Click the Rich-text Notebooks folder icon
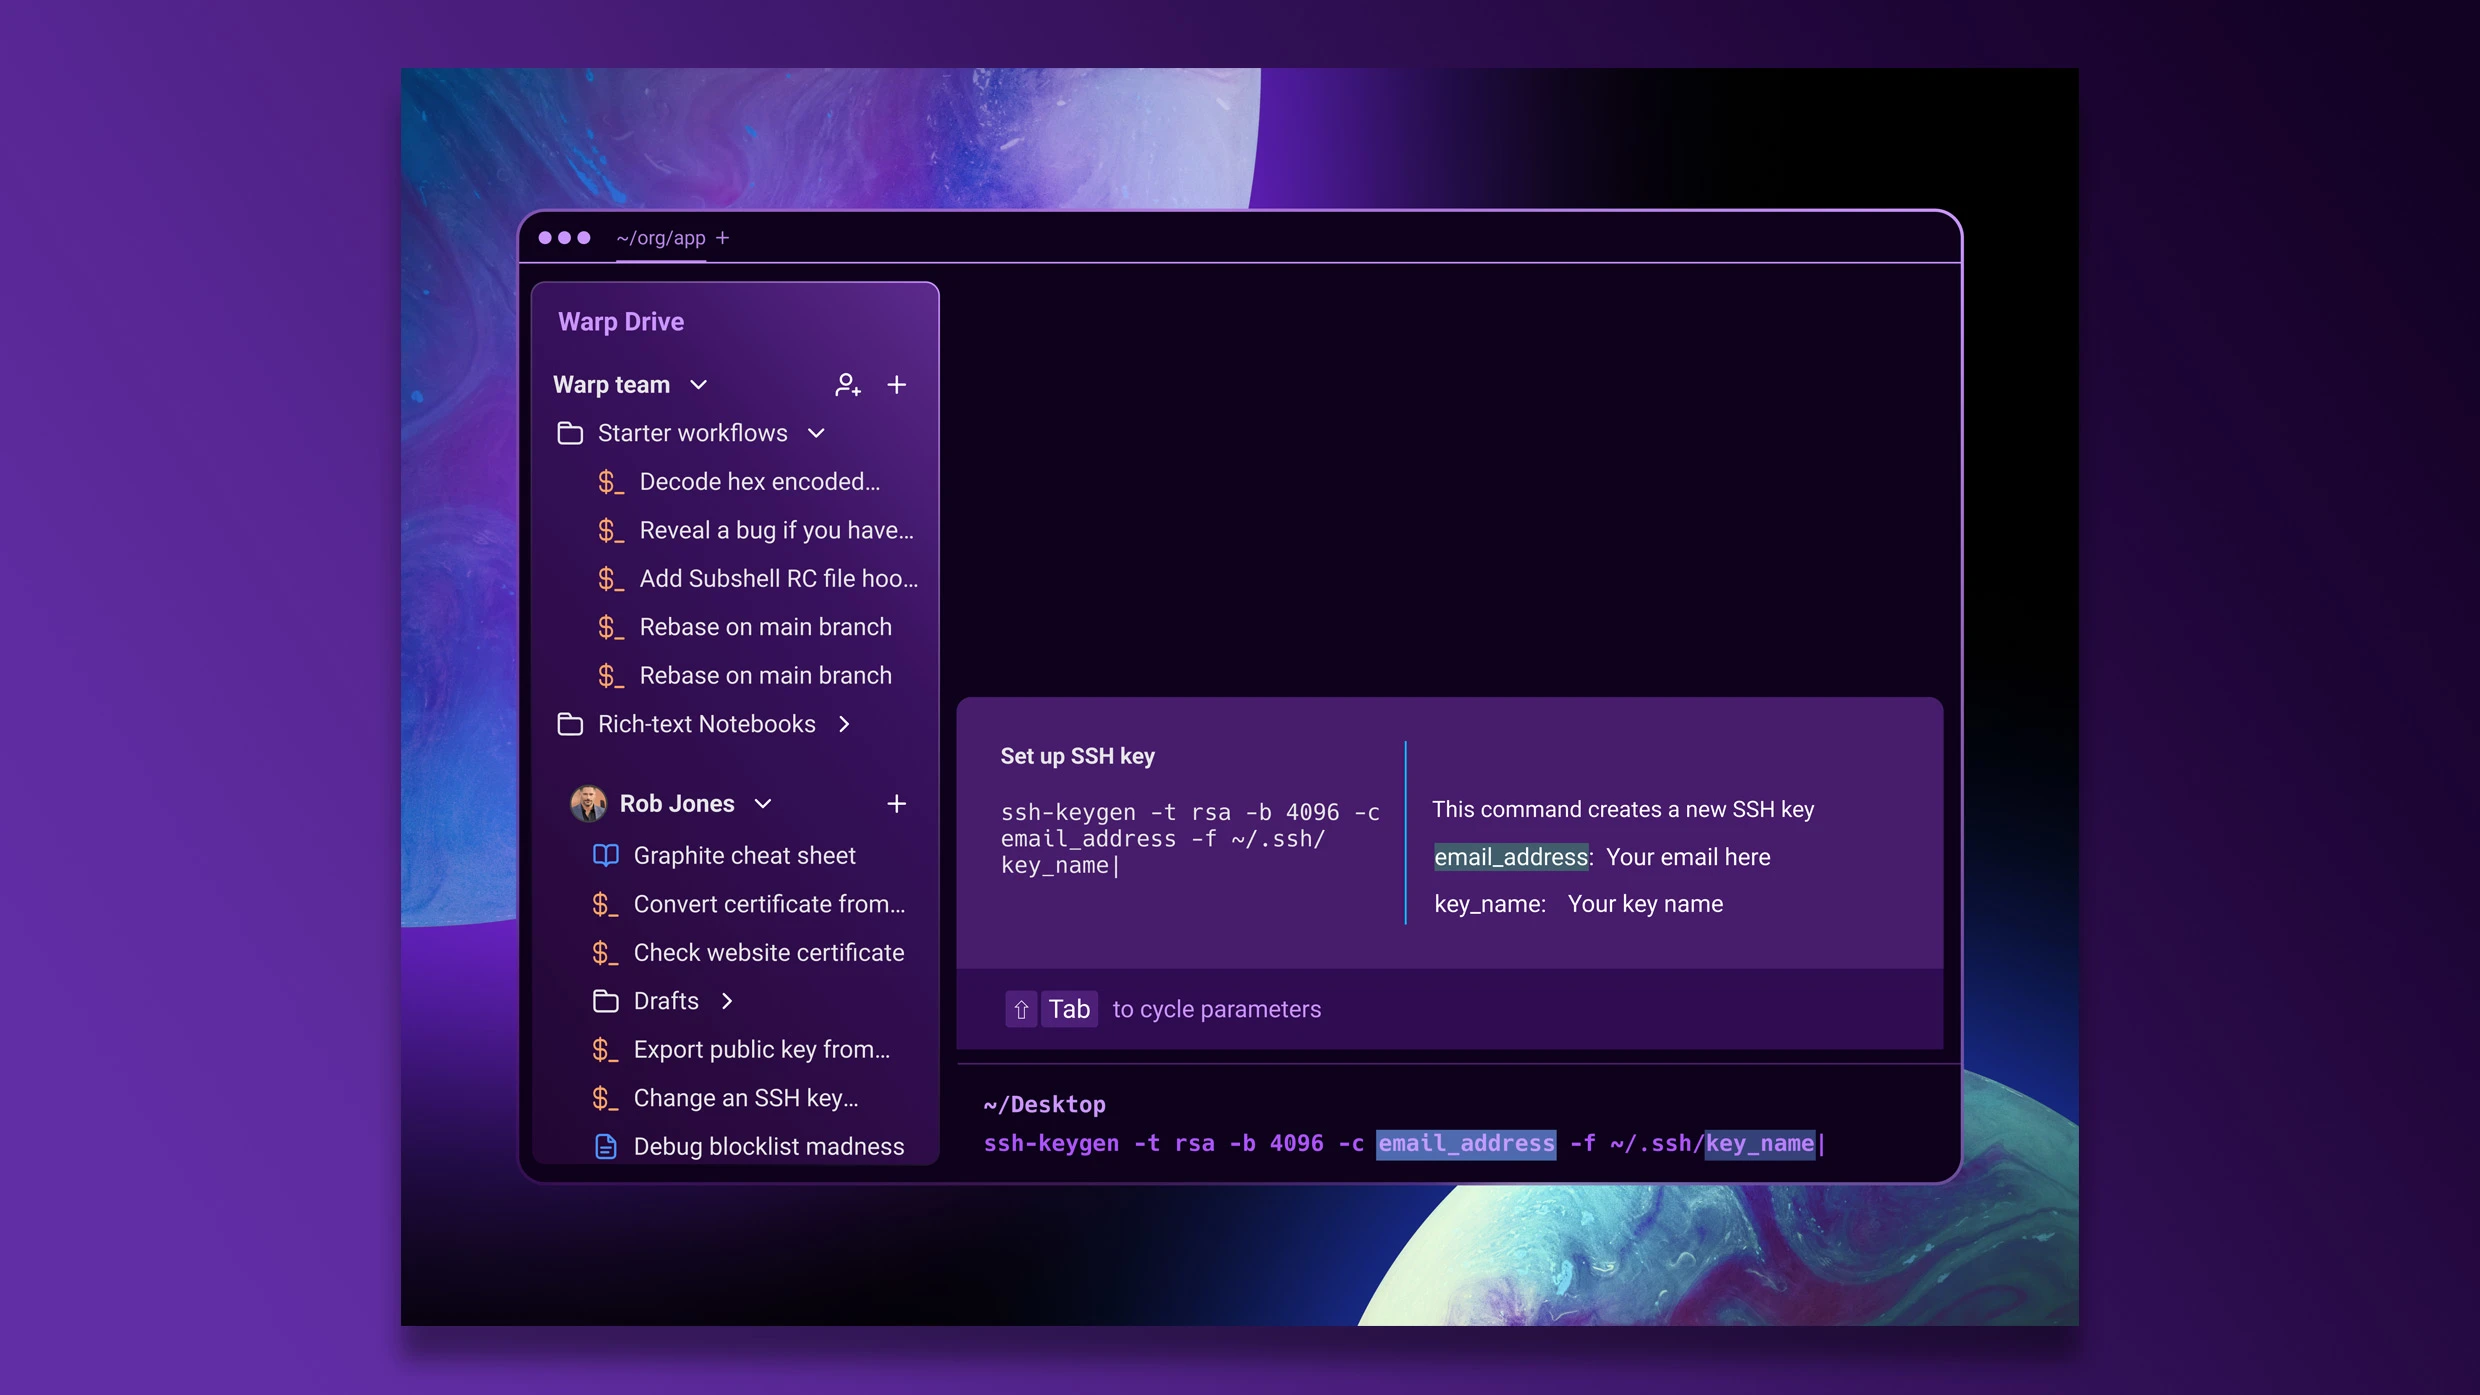Screen dimensions: 2480x1395 [570, 724]
